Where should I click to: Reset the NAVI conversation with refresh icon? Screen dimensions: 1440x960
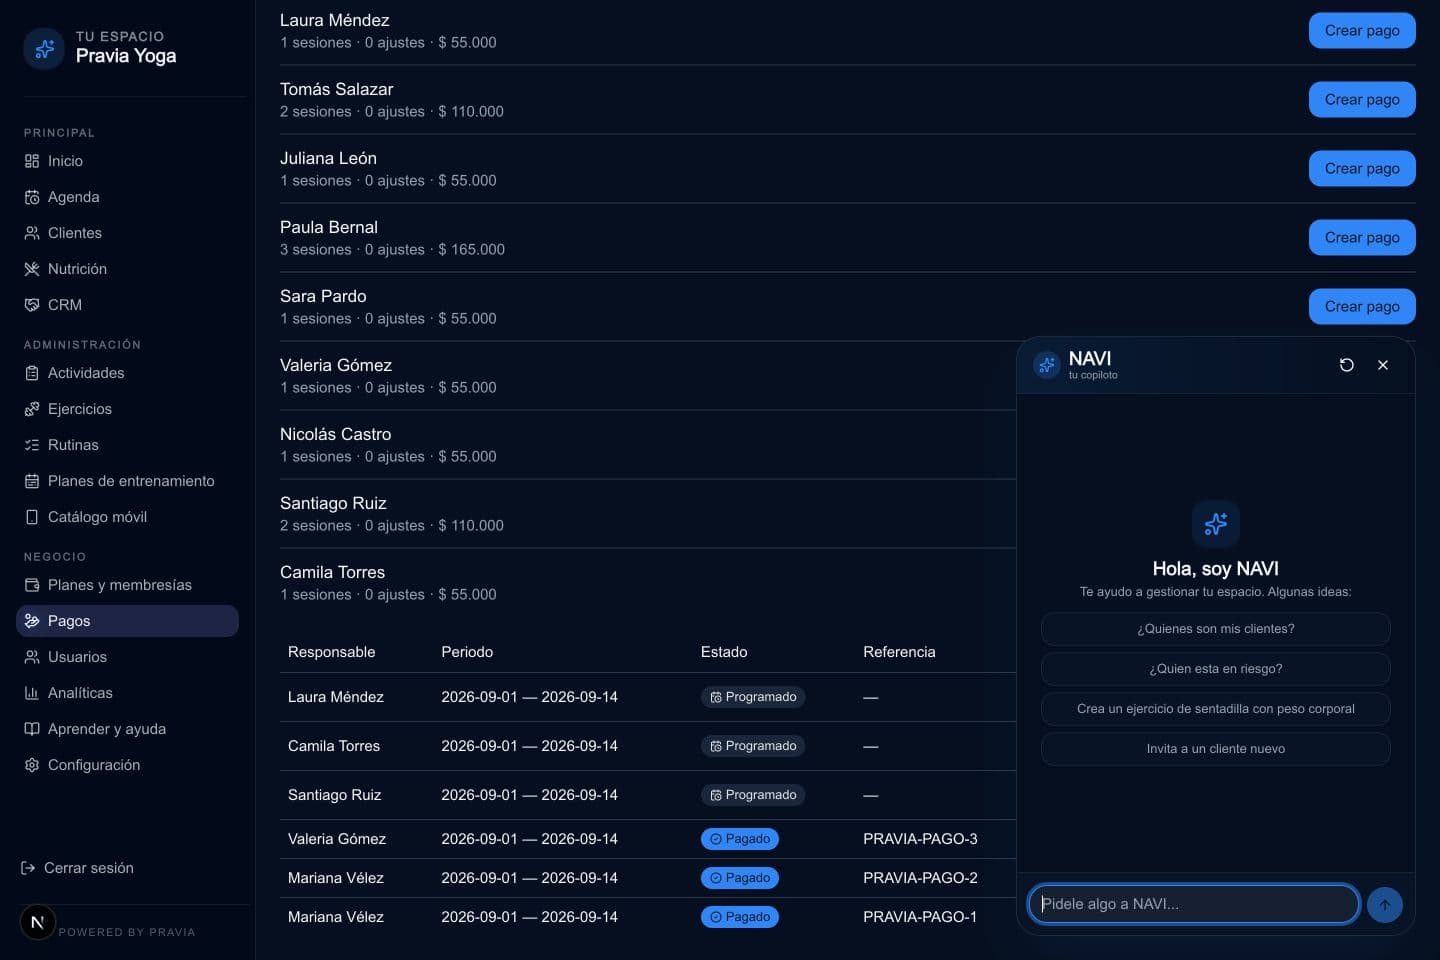tap(1347, 365)
